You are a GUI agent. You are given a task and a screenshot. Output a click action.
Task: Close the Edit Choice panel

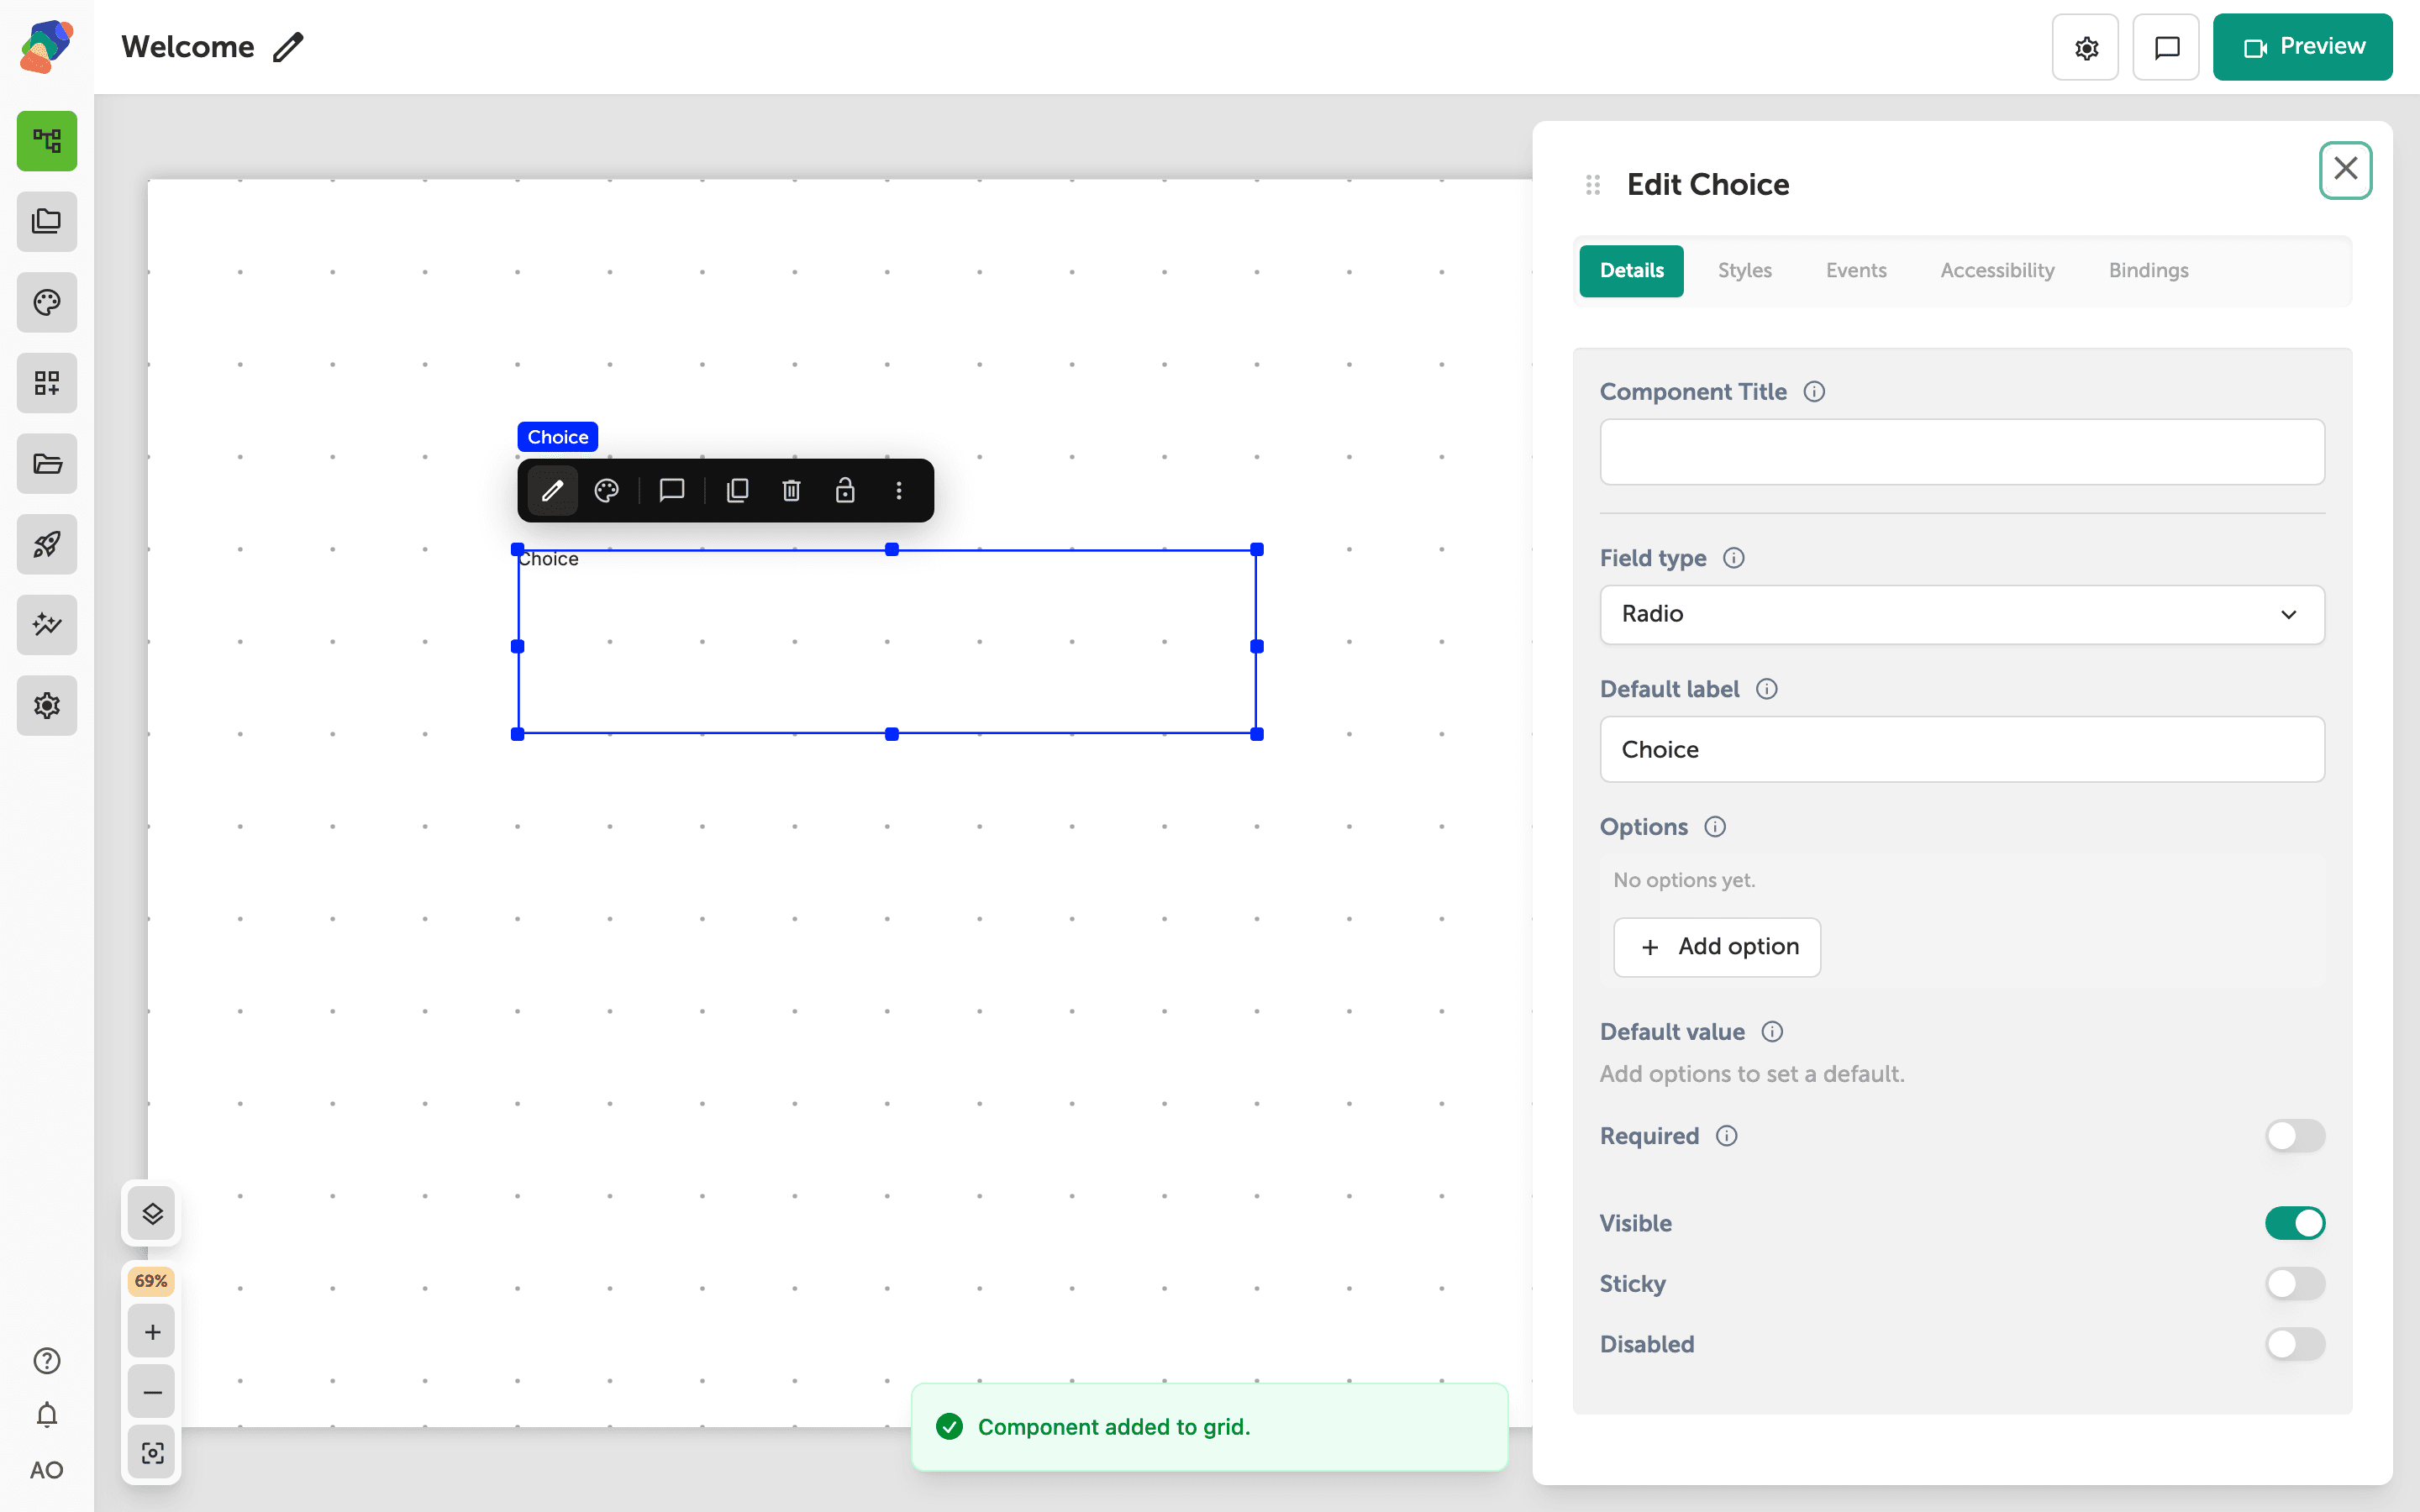pyautogui.click(x=2345, y=170)
